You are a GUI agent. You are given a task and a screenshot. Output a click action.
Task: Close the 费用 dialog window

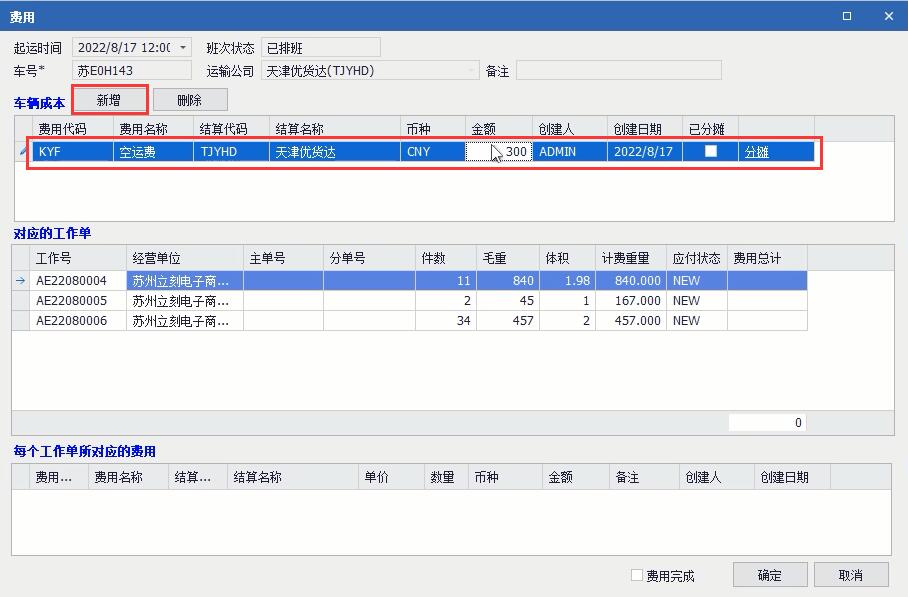[x=889, y=16]
